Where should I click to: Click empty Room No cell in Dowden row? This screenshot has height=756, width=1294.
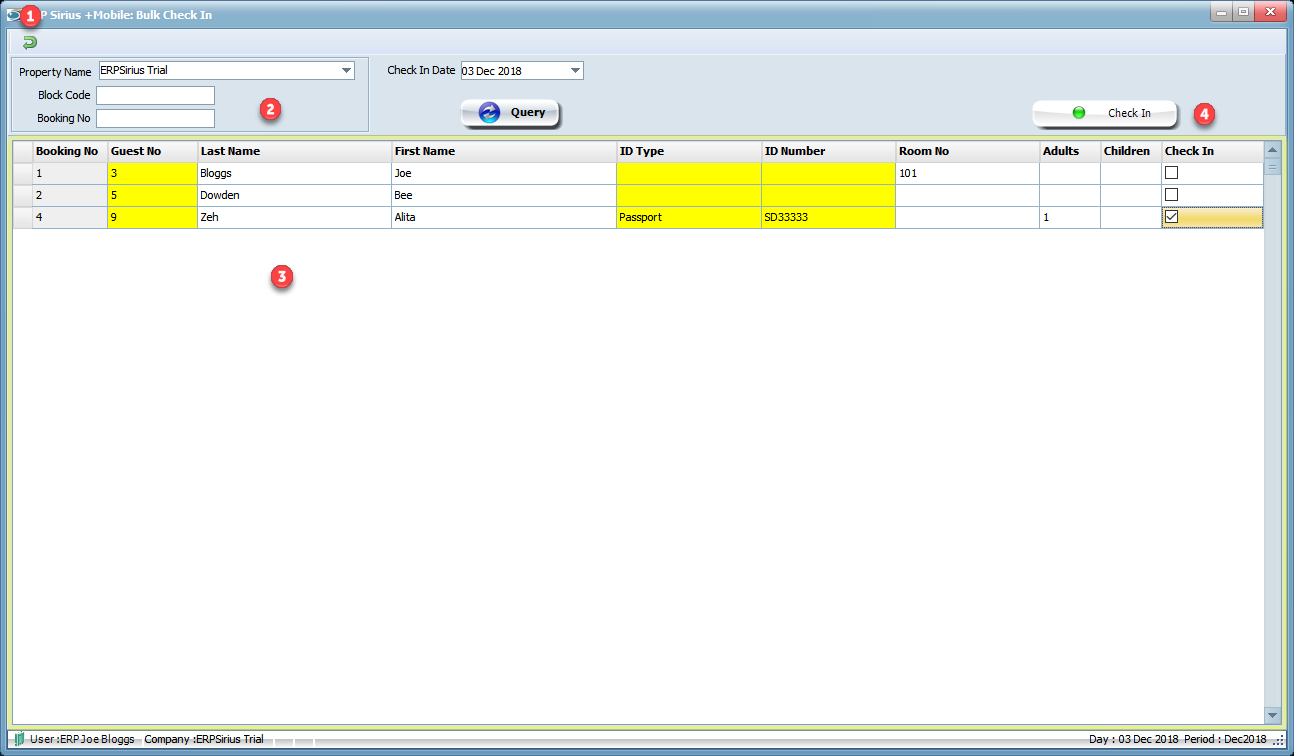click(967, 195)
